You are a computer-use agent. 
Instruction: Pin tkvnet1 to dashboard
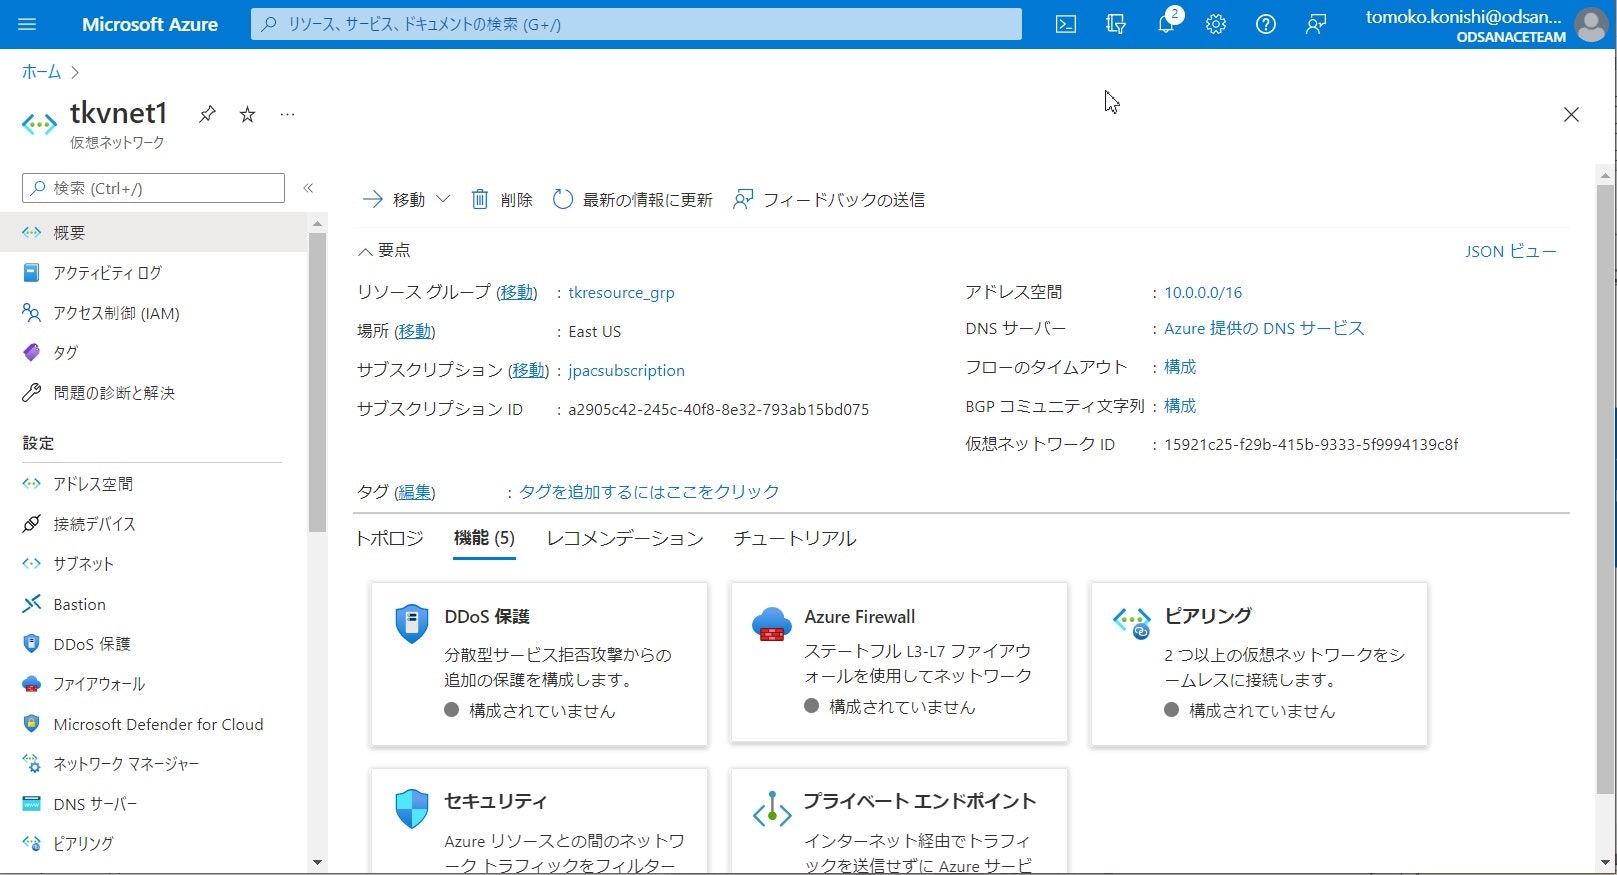[207, 114]
